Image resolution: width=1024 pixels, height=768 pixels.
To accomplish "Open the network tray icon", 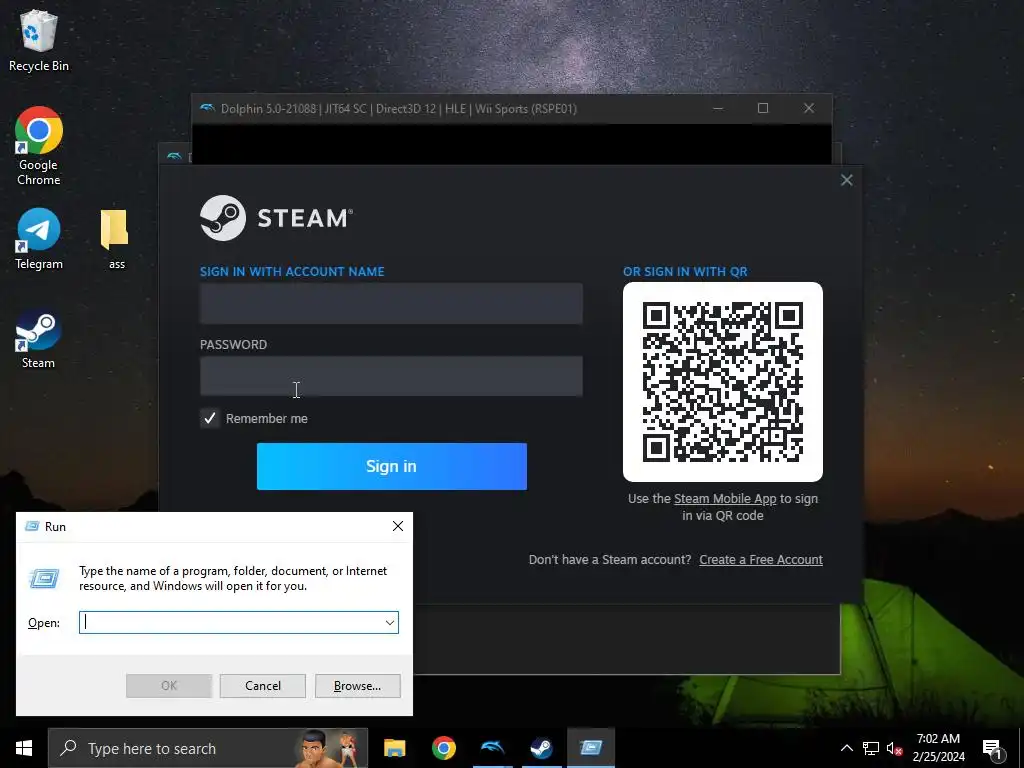I will click(x=871, y=748).
